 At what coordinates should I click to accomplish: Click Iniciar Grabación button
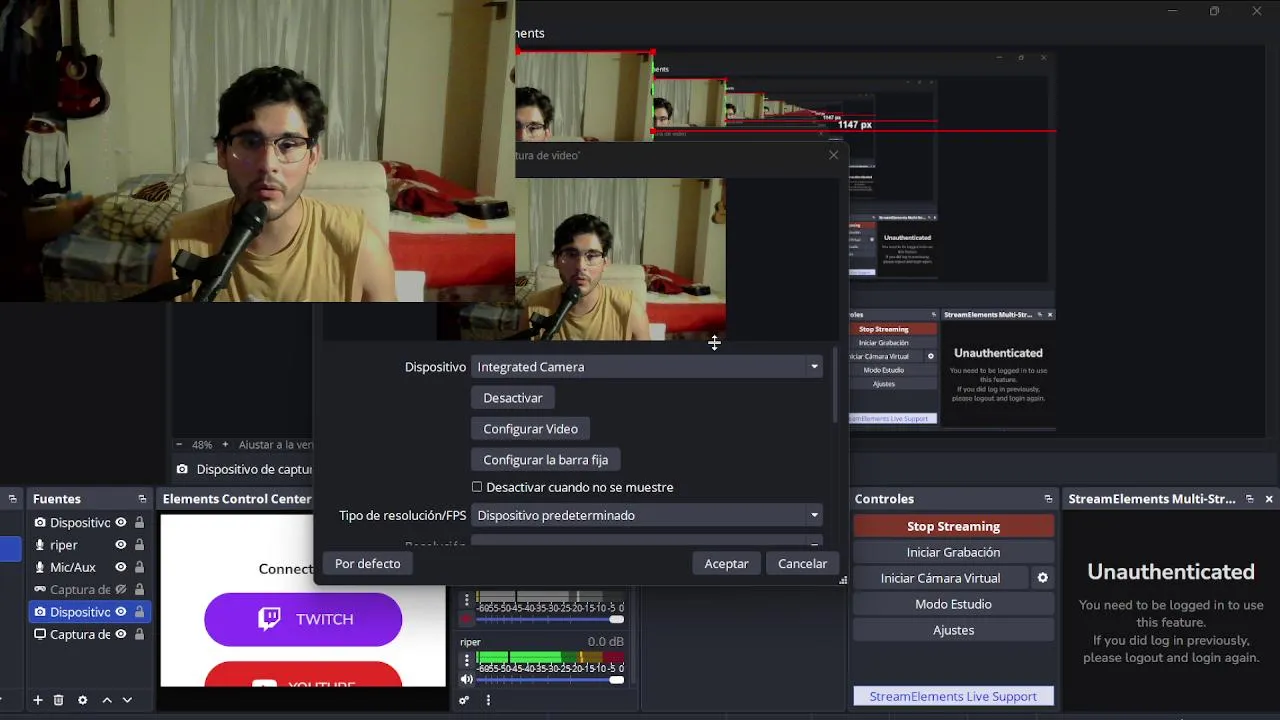coord(953,552)
